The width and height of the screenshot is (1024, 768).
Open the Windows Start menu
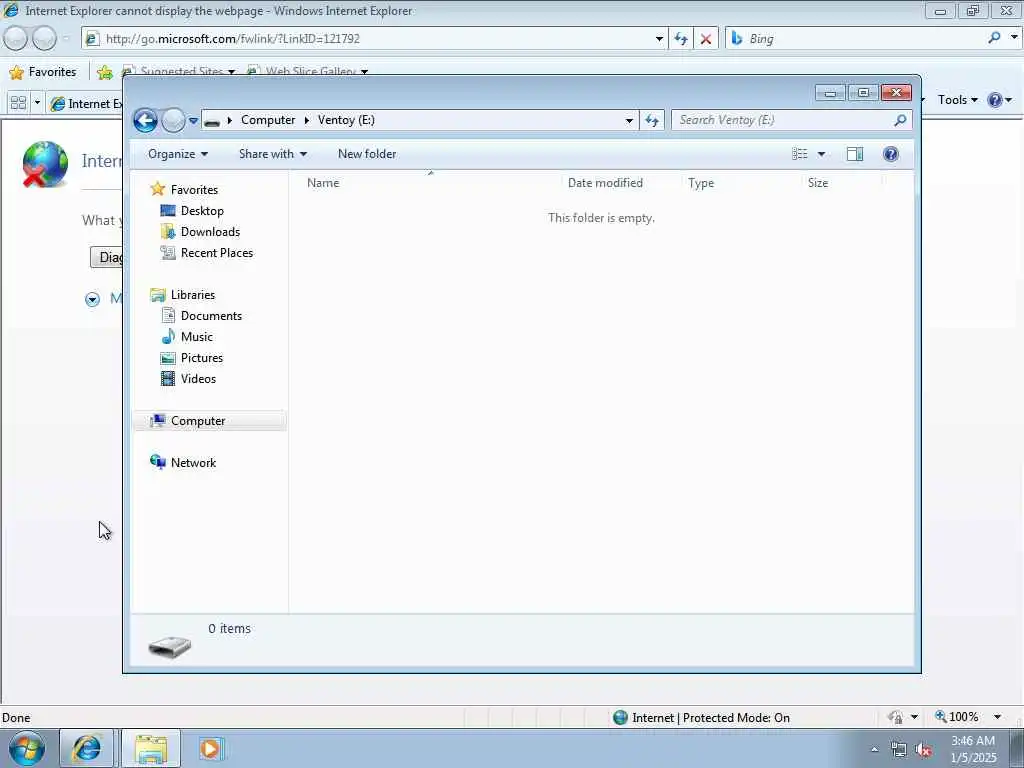click(x=26, y=748)
